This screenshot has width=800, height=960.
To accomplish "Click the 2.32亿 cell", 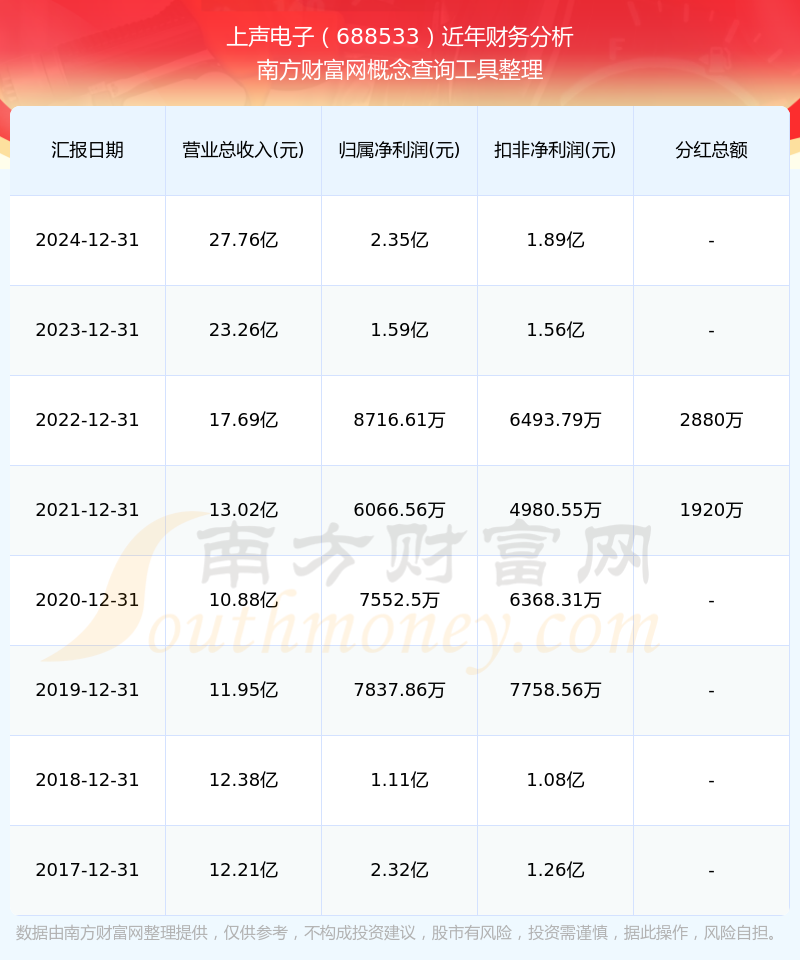I will coord(400,870).
